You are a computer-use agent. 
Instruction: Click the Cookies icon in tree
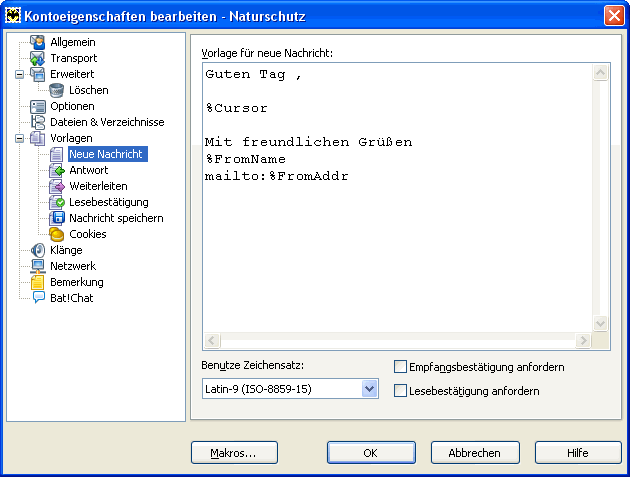57,234
